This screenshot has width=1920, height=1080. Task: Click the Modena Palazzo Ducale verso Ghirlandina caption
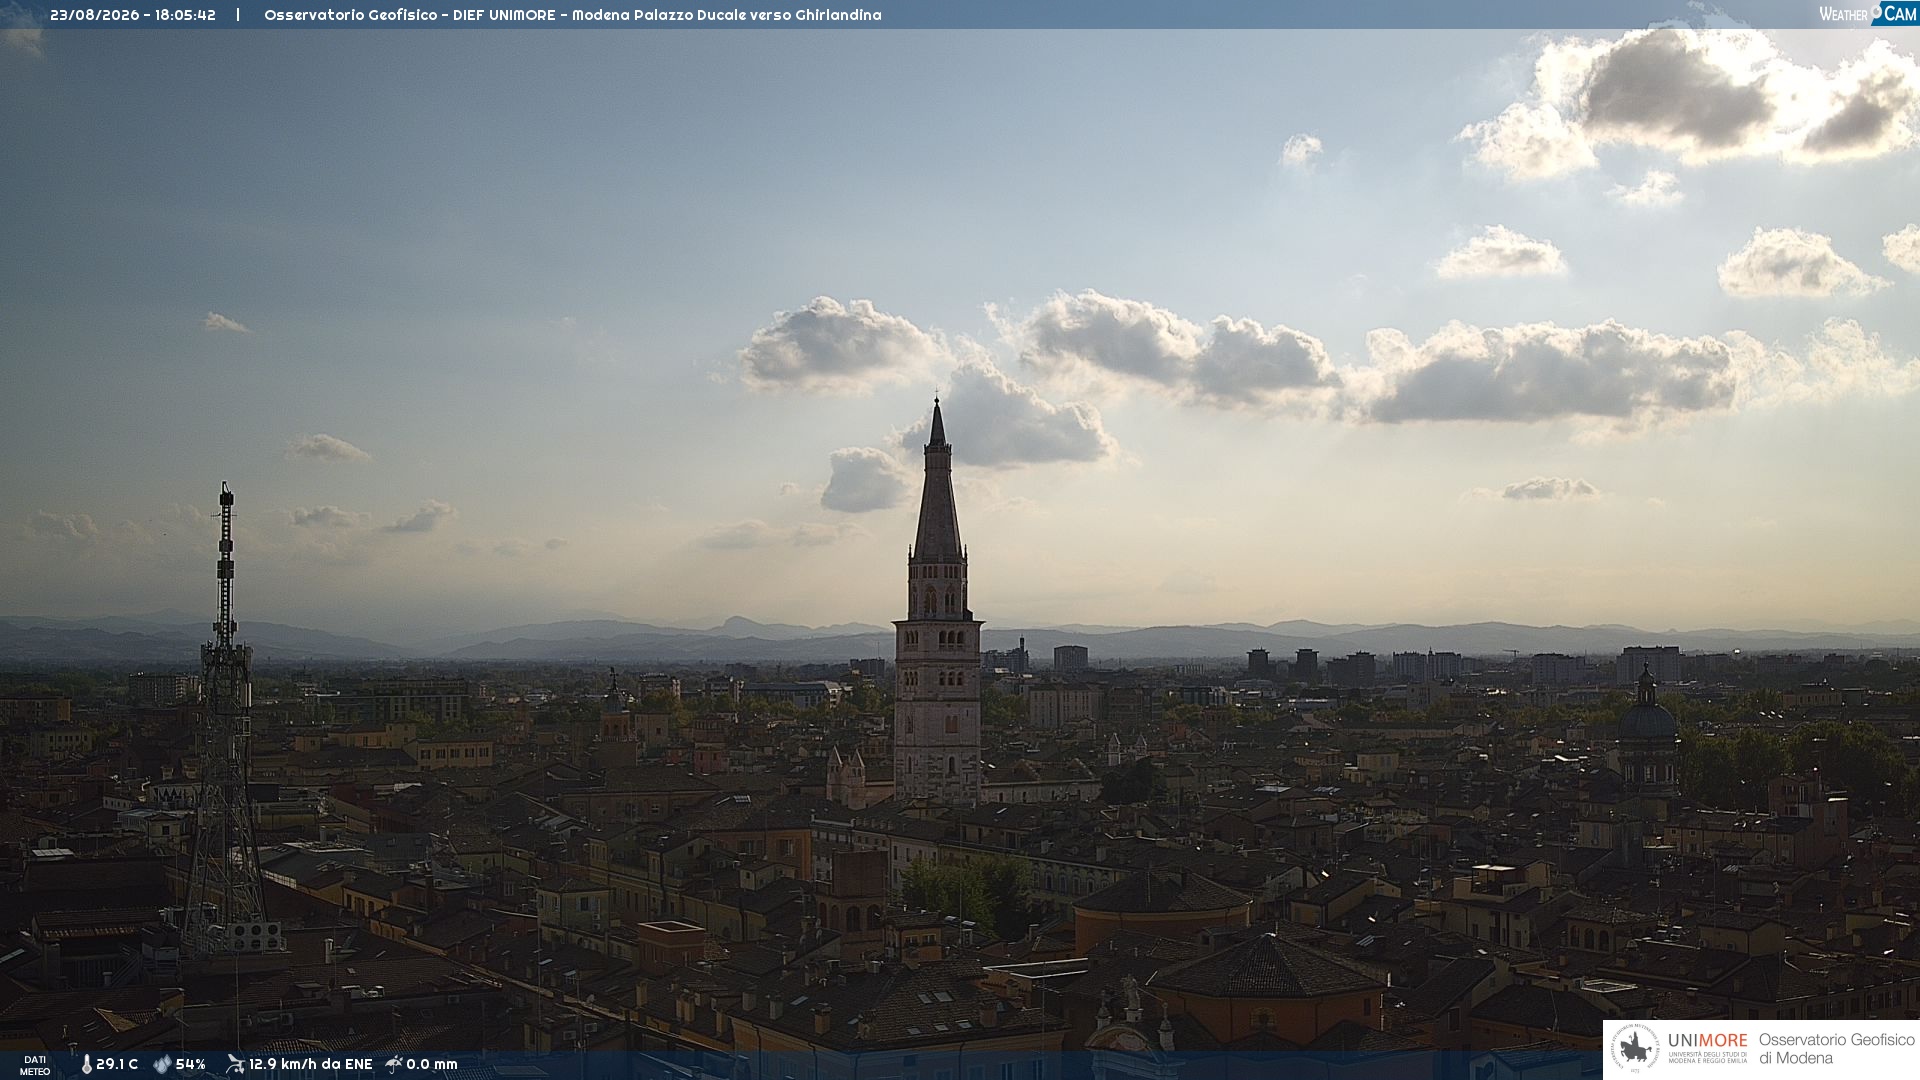pyautogui.click(x=727, y=15)
